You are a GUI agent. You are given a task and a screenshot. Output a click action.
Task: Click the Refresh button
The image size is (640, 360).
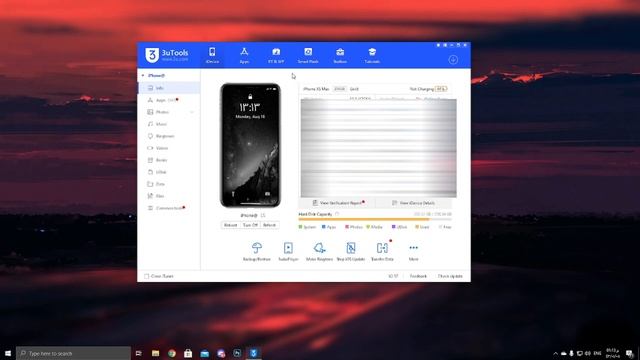269,225
